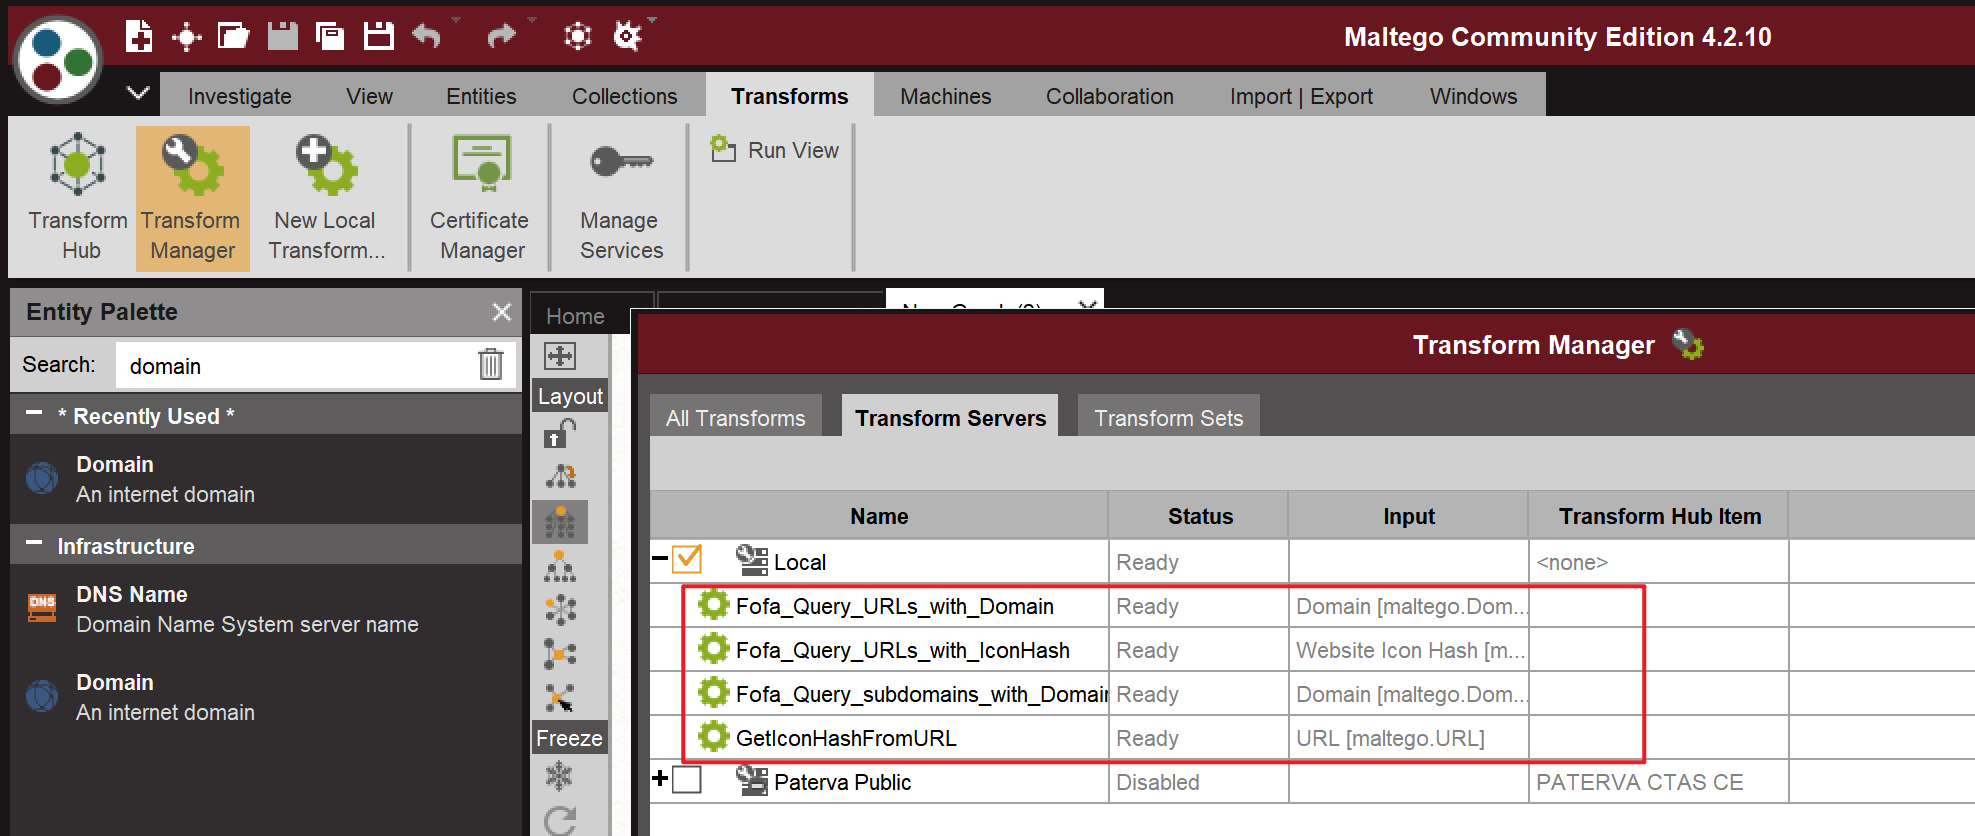Open the Import | Export ribbon tab
The height and width of the screenshot is (836, 1975).
1301,96
